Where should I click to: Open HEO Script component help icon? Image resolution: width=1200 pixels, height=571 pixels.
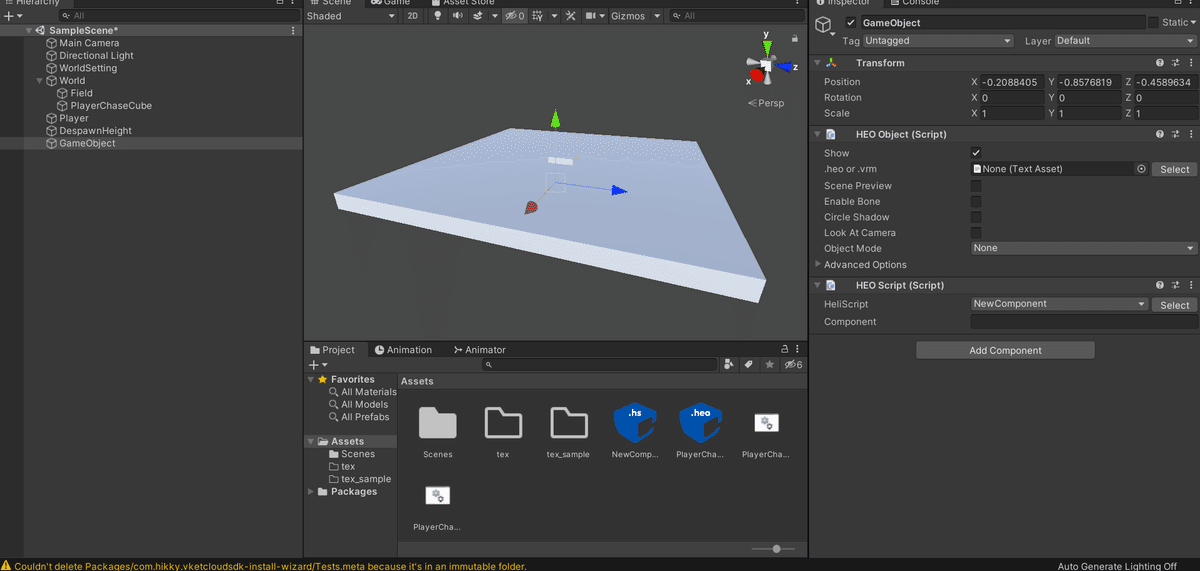1160,285
